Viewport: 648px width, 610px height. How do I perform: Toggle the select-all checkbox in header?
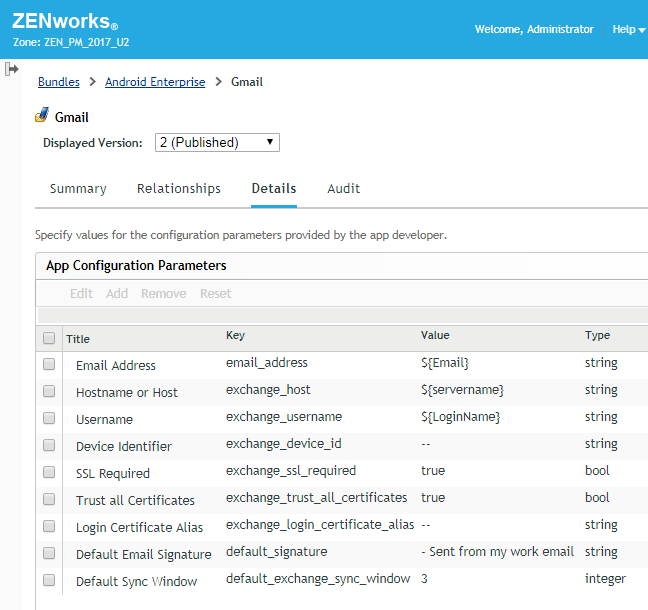tap(49, 338)
